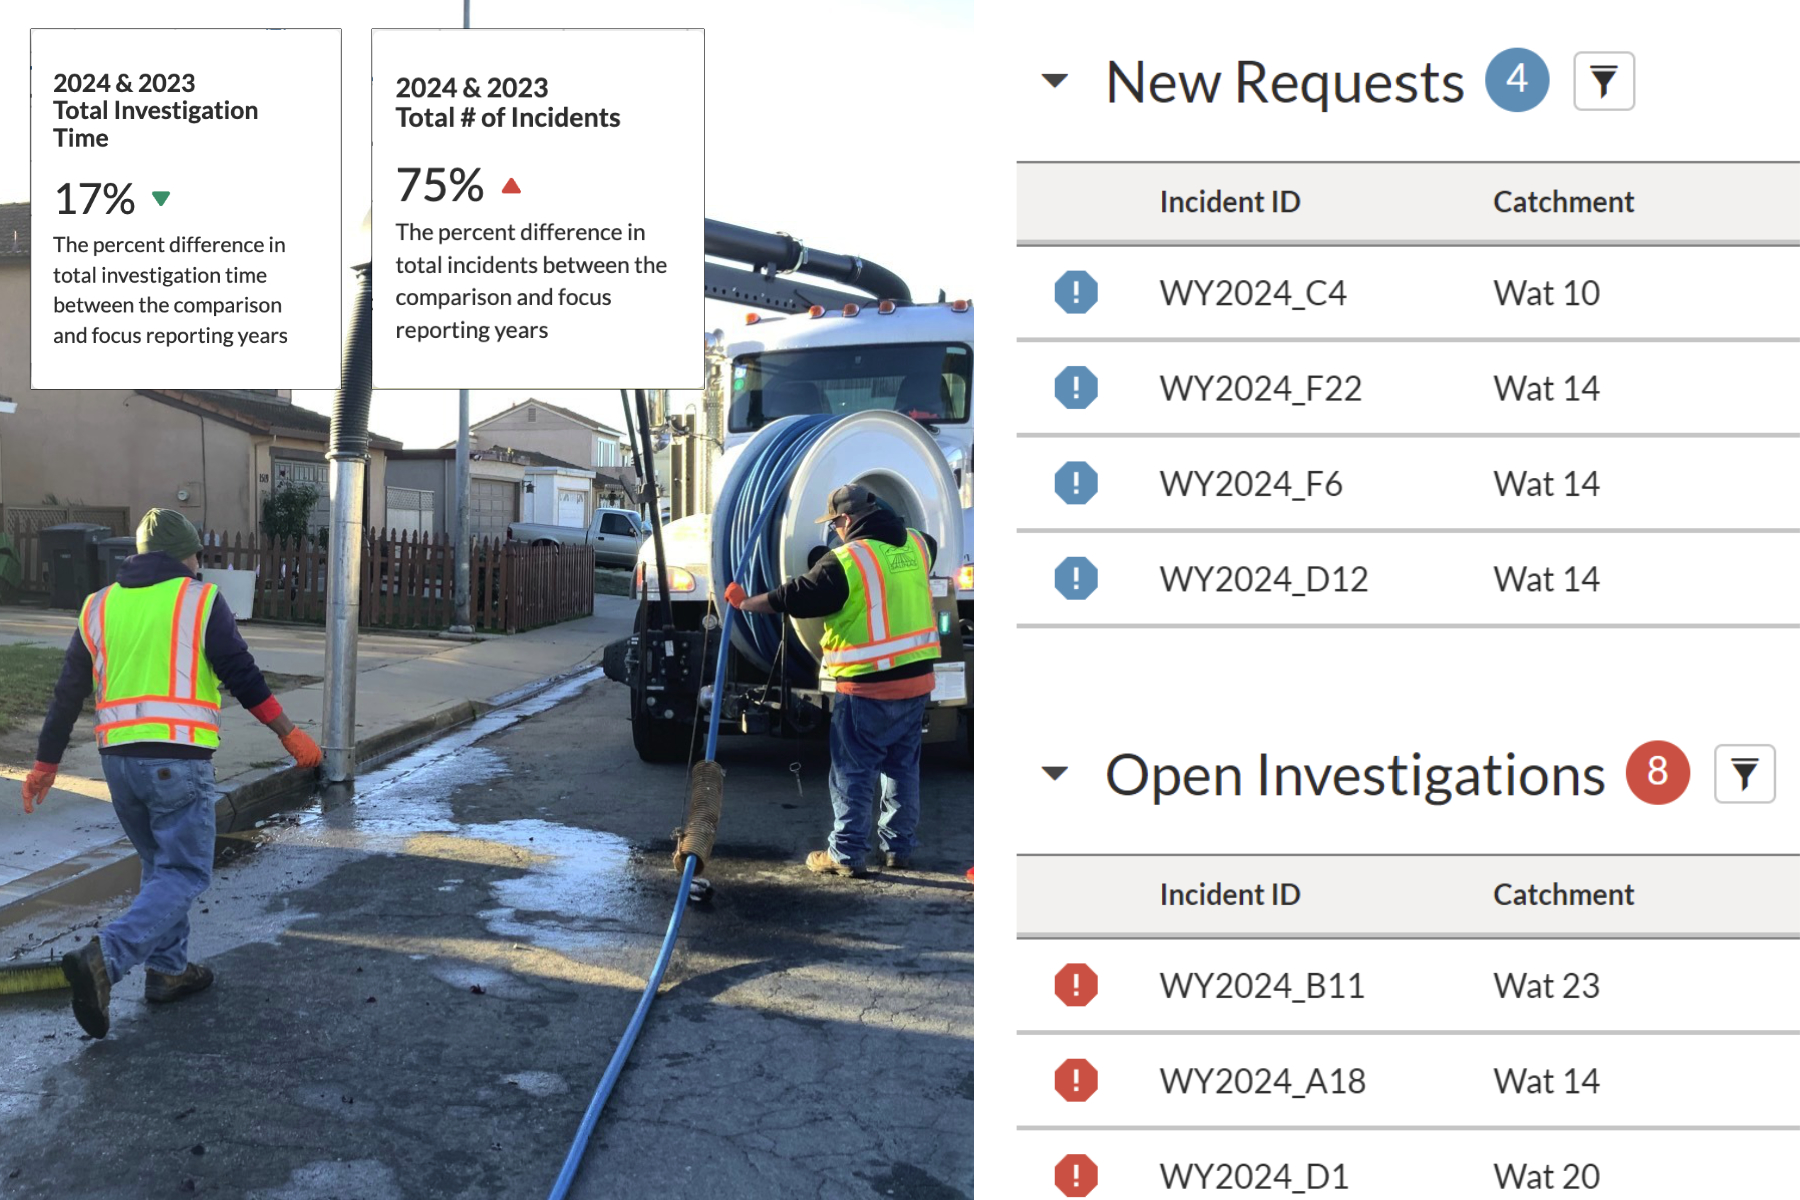The image size is (1800, 1200).
Task: Open the New Requests filter
Action: coord(1604,81)
